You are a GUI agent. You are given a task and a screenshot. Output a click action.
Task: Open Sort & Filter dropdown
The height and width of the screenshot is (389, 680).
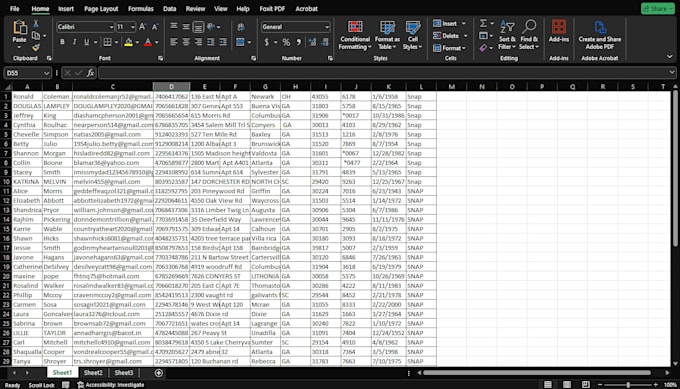(x=507, y=35)
